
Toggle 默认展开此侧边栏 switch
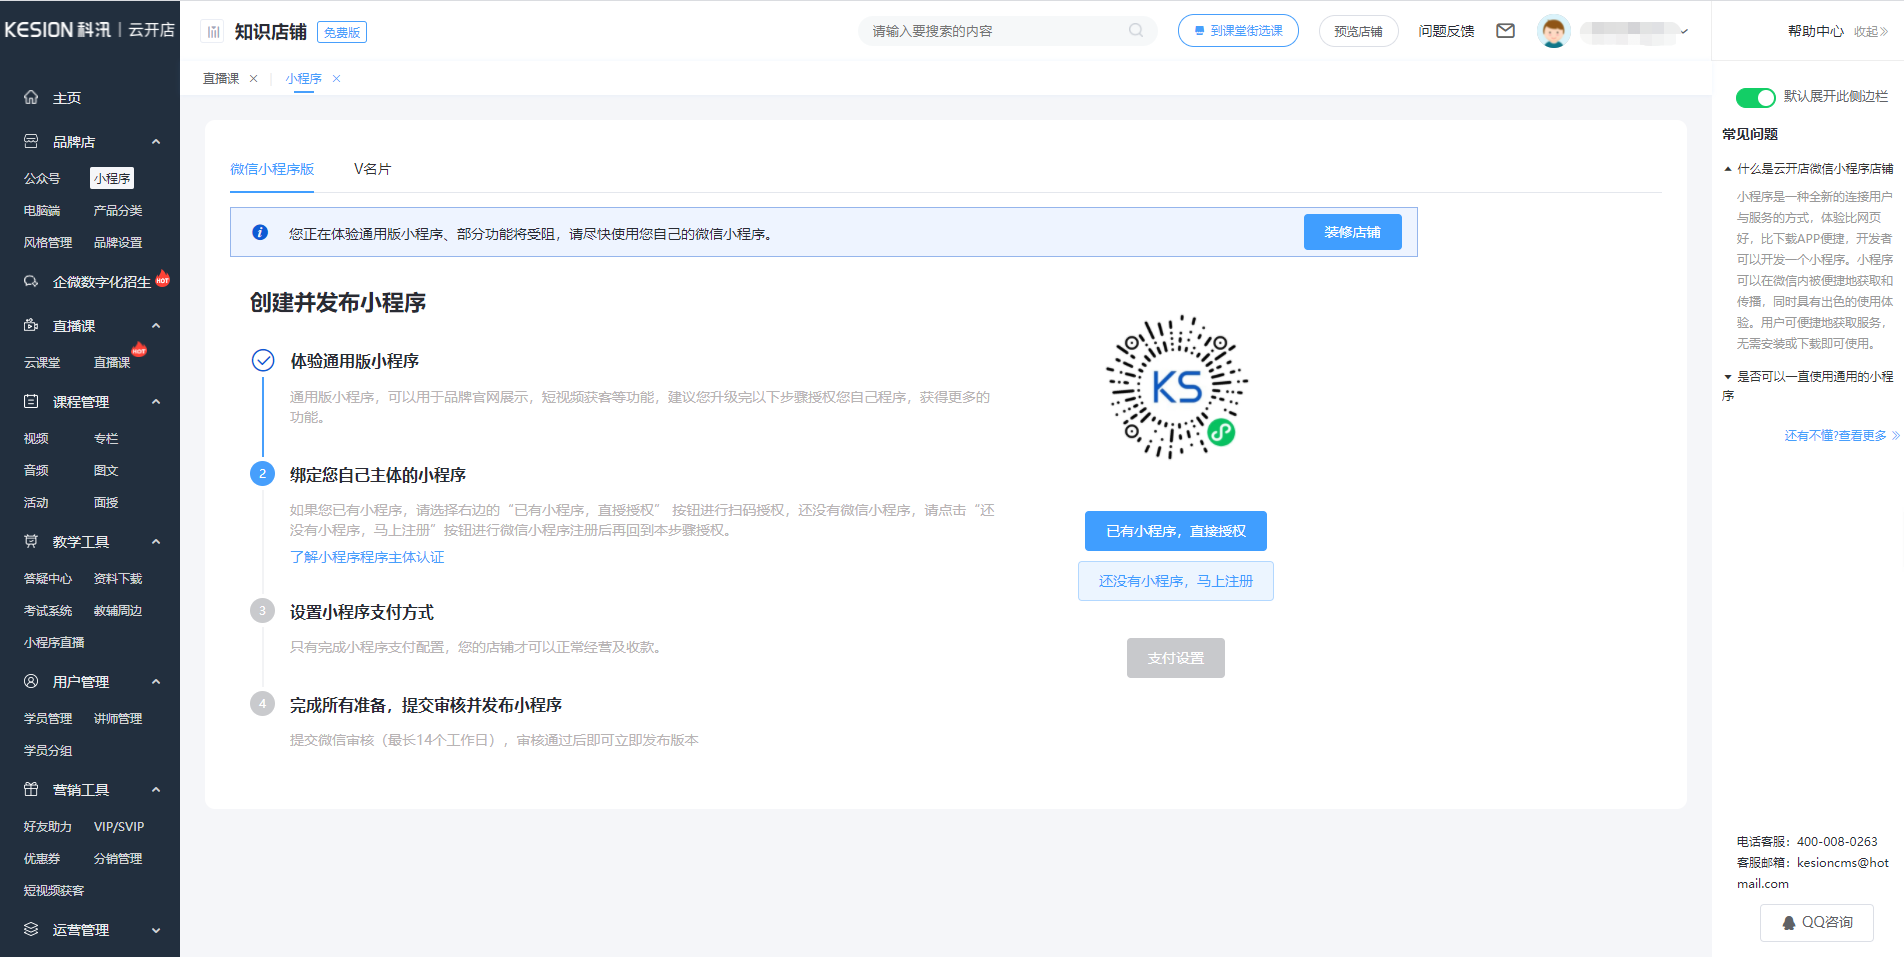pos(1755,97)
